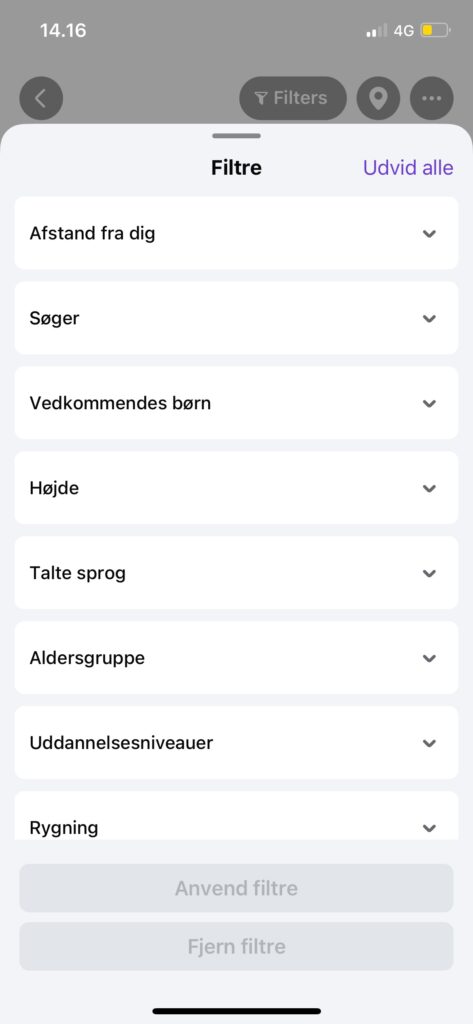The height and width of the screenshot is (1024, 473).
Task: Expand Talte sprog chevron
Action: (x=429, y=573)
